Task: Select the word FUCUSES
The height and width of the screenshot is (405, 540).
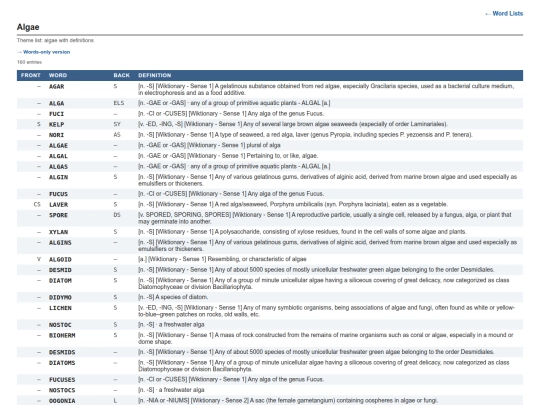Action: click(x=62, y=380)
